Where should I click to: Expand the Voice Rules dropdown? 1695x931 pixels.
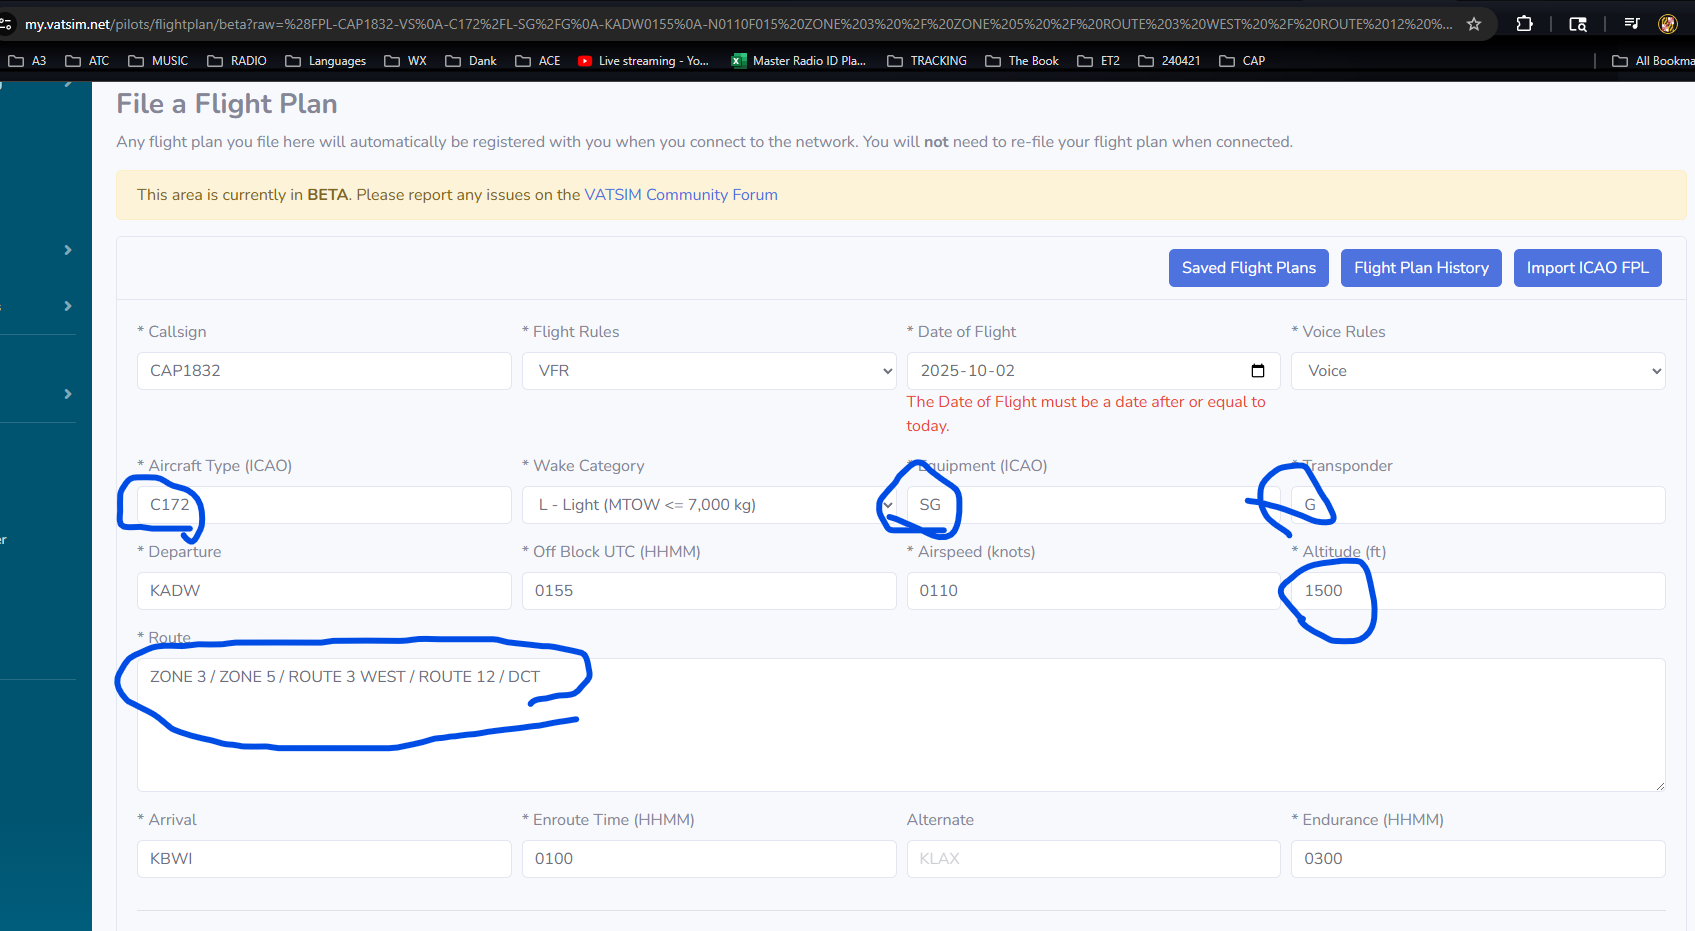pos(1477,371)
